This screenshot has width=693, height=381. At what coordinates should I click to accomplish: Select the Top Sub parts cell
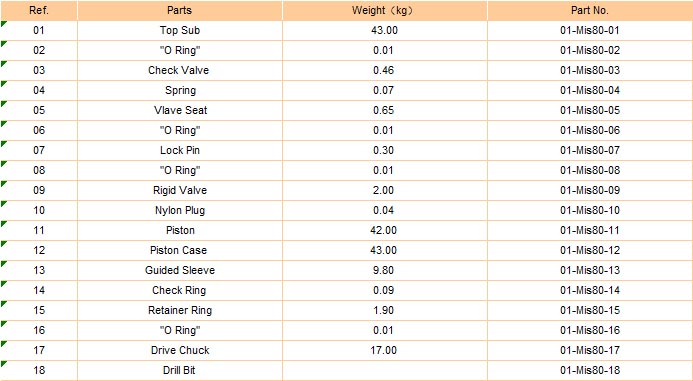(180, 30)
